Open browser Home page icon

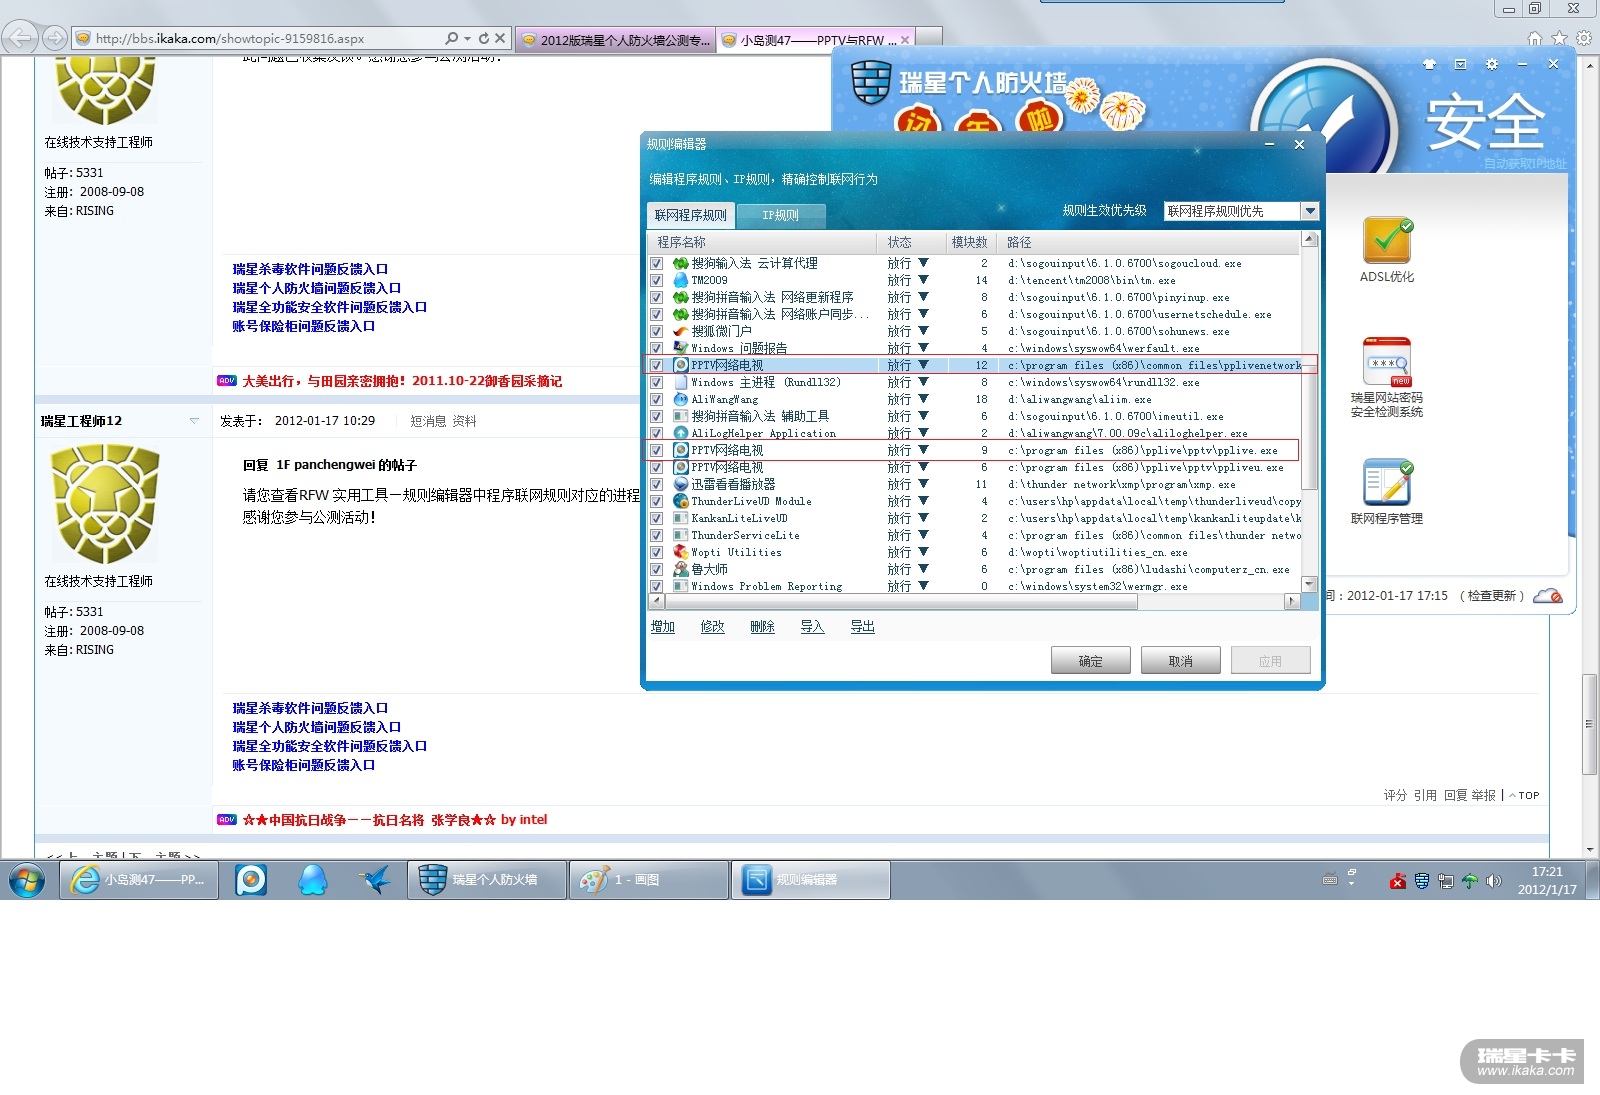point(1535,38)
